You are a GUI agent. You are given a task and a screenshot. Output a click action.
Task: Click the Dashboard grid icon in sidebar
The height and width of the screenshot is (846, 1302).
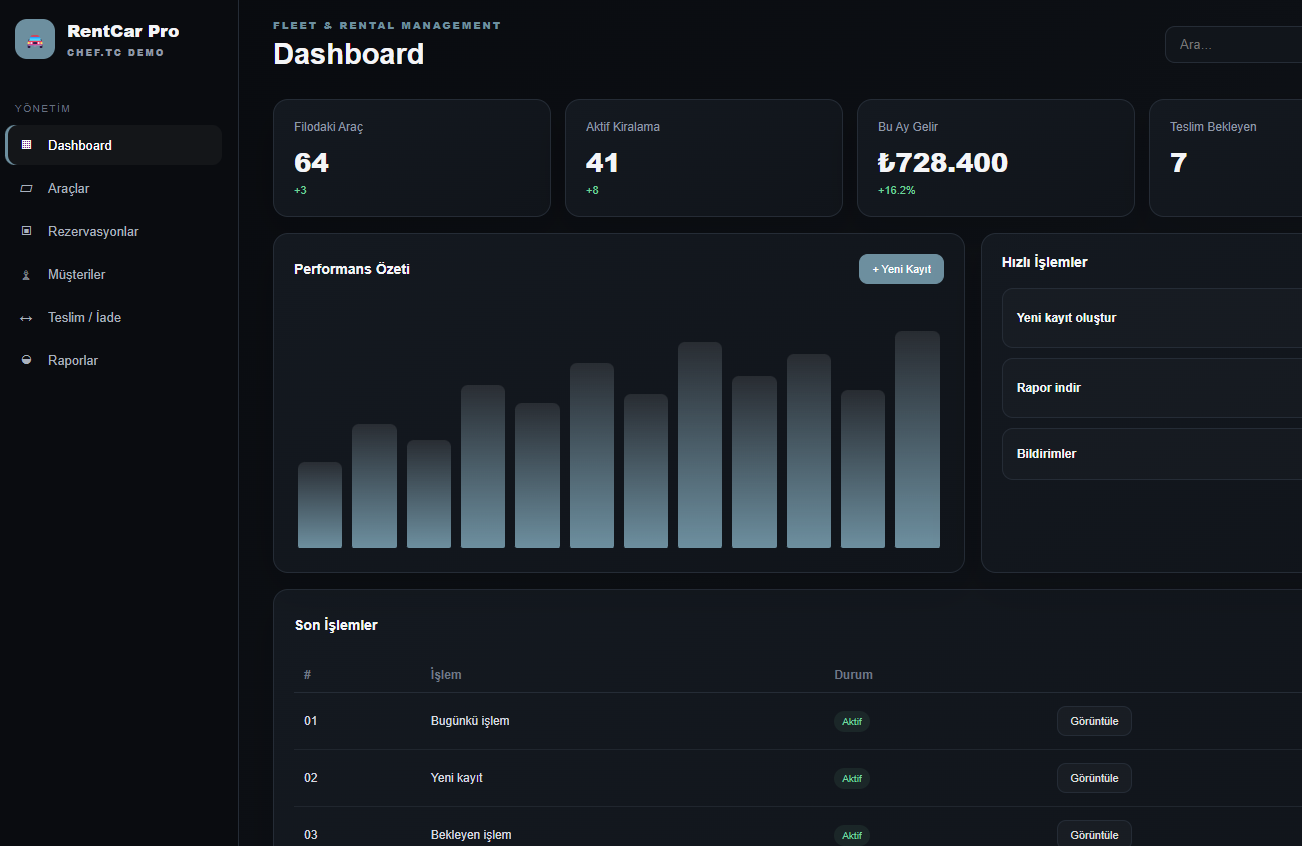[27, 145]
